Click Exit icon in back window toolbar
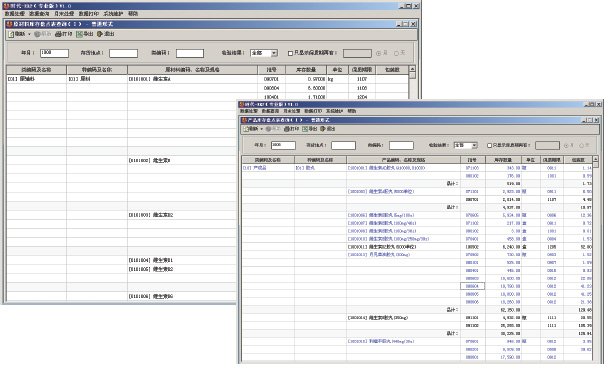Viewport: 604px width, 369px height. tap(100, 34)
